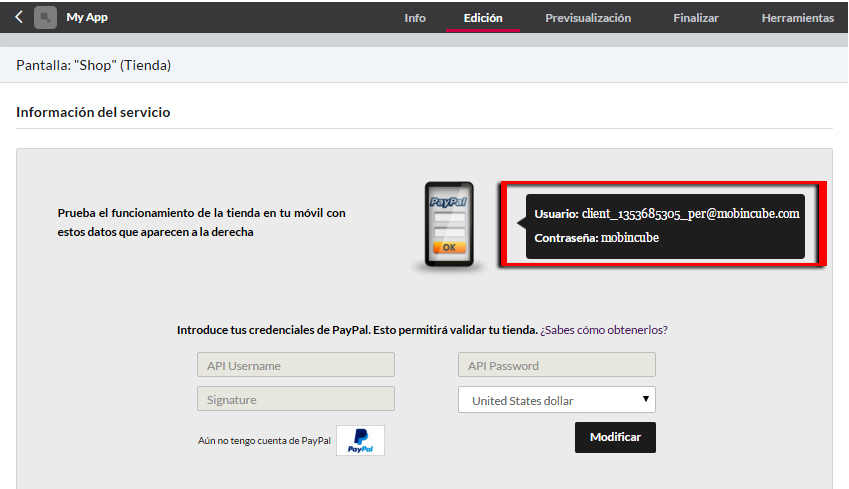Click the Usuario test email text
Viewport: 849px width, 489px height.
[667, 214]
